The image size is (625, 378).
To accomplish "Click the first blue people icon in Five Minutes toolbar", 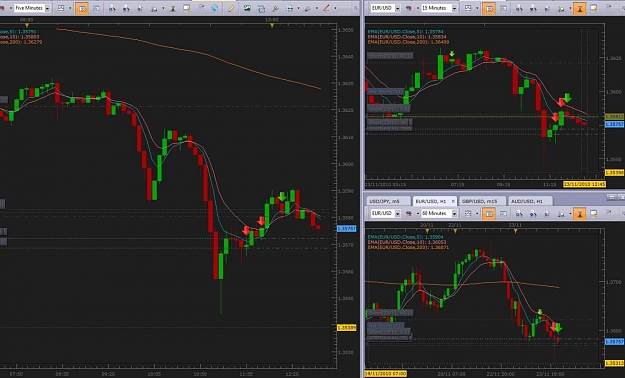I will 112,8.
